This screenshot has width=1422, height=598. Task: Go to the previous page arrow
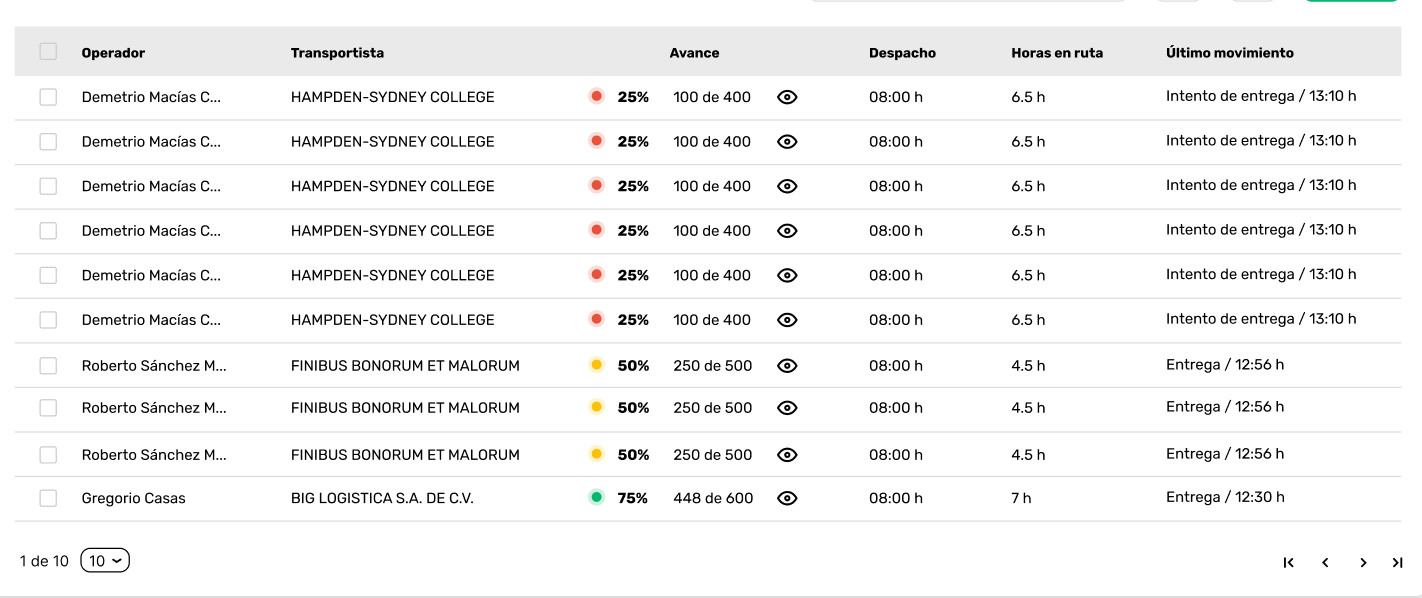(x=1325, y=563)
